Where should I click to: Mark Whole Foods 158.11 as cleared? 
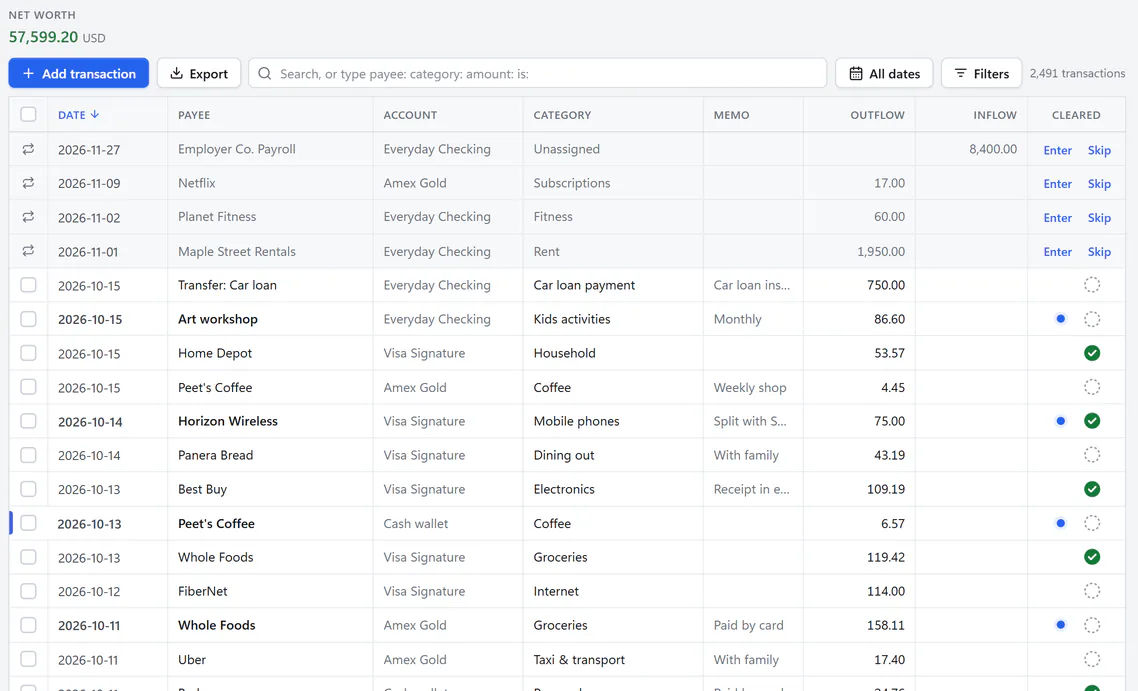pyautogui.click(x=1092, y=625)
